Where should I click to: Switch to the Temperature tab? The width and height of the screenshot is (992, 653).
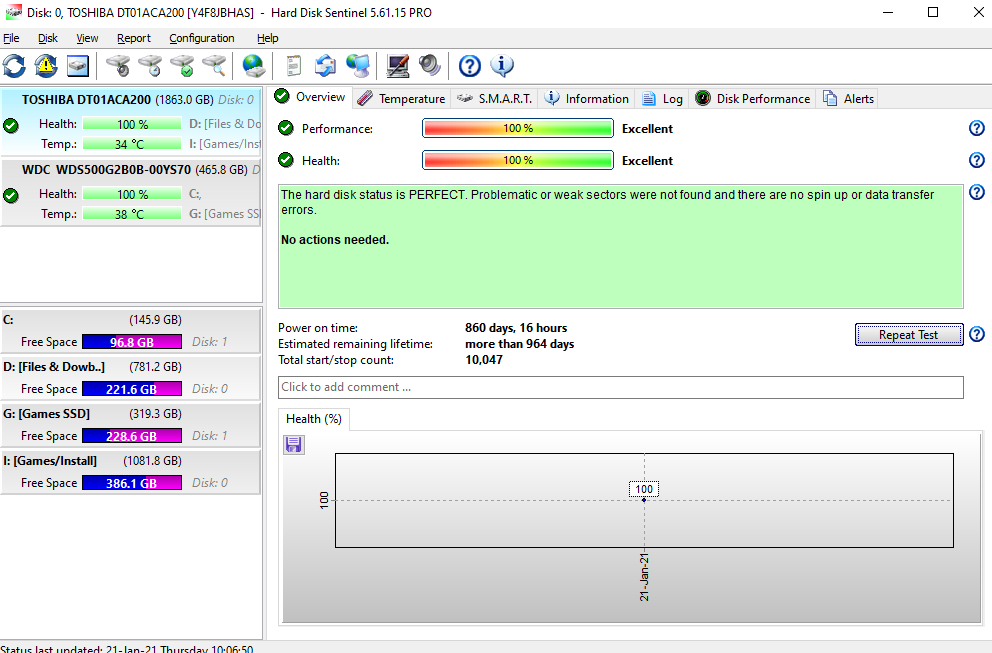tap(401, 98)
